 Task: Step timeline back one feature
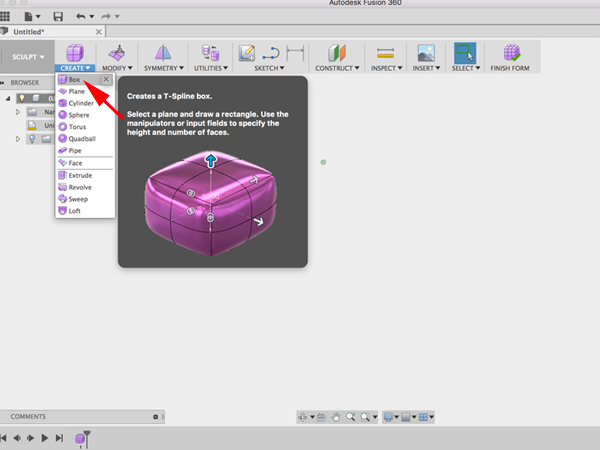pos(16,438)
